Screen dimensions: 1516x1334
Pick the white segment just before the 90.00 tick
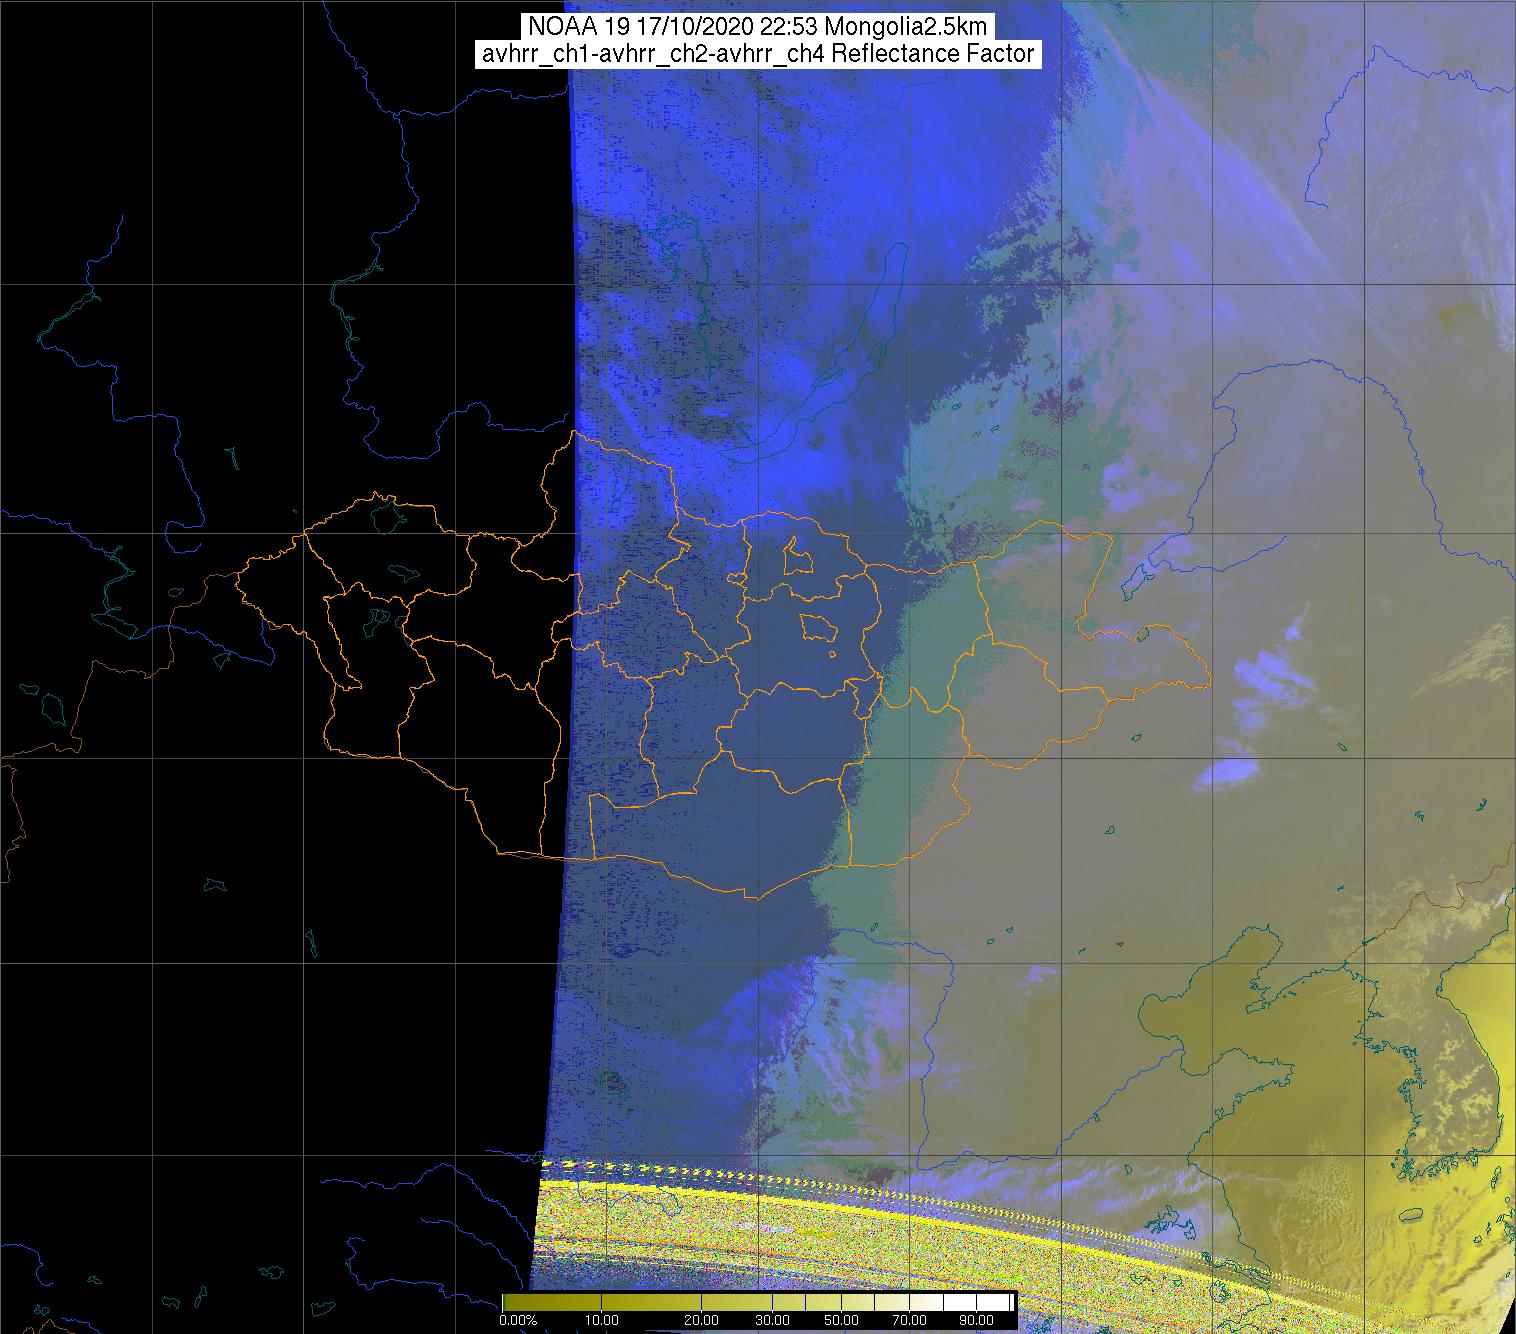[959, 1302]
